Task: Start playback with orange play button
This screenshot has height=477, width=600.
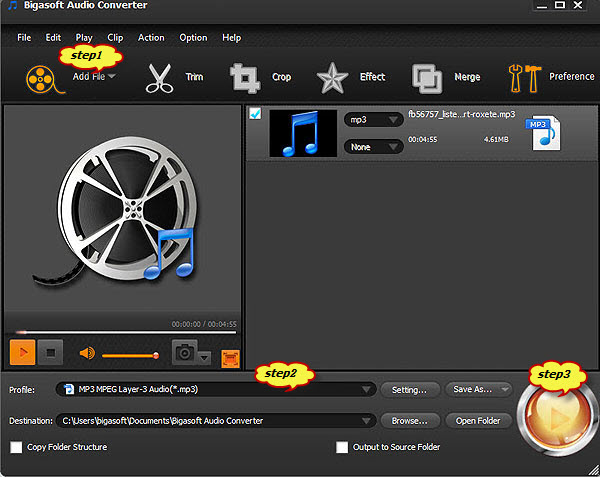Action: [x=23, y=352]
